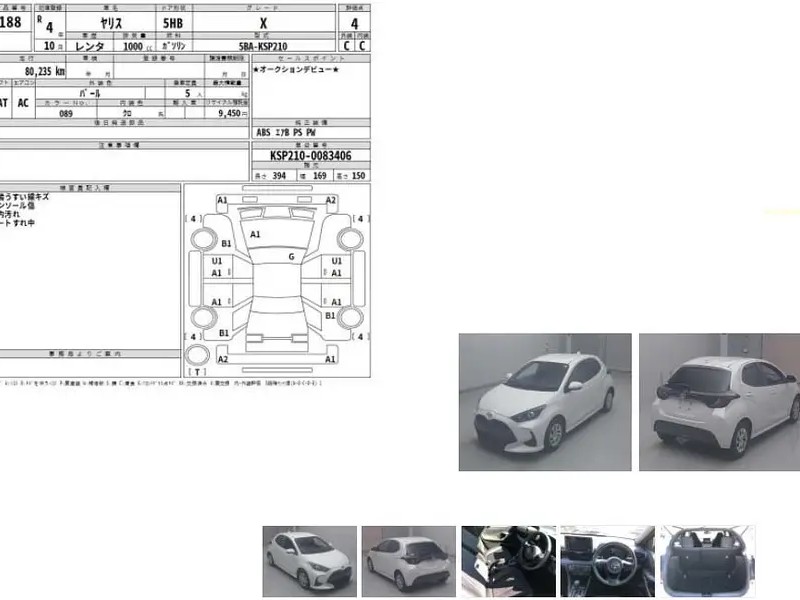
Task: Click the grade X cell
Action: tap(263, 20)
